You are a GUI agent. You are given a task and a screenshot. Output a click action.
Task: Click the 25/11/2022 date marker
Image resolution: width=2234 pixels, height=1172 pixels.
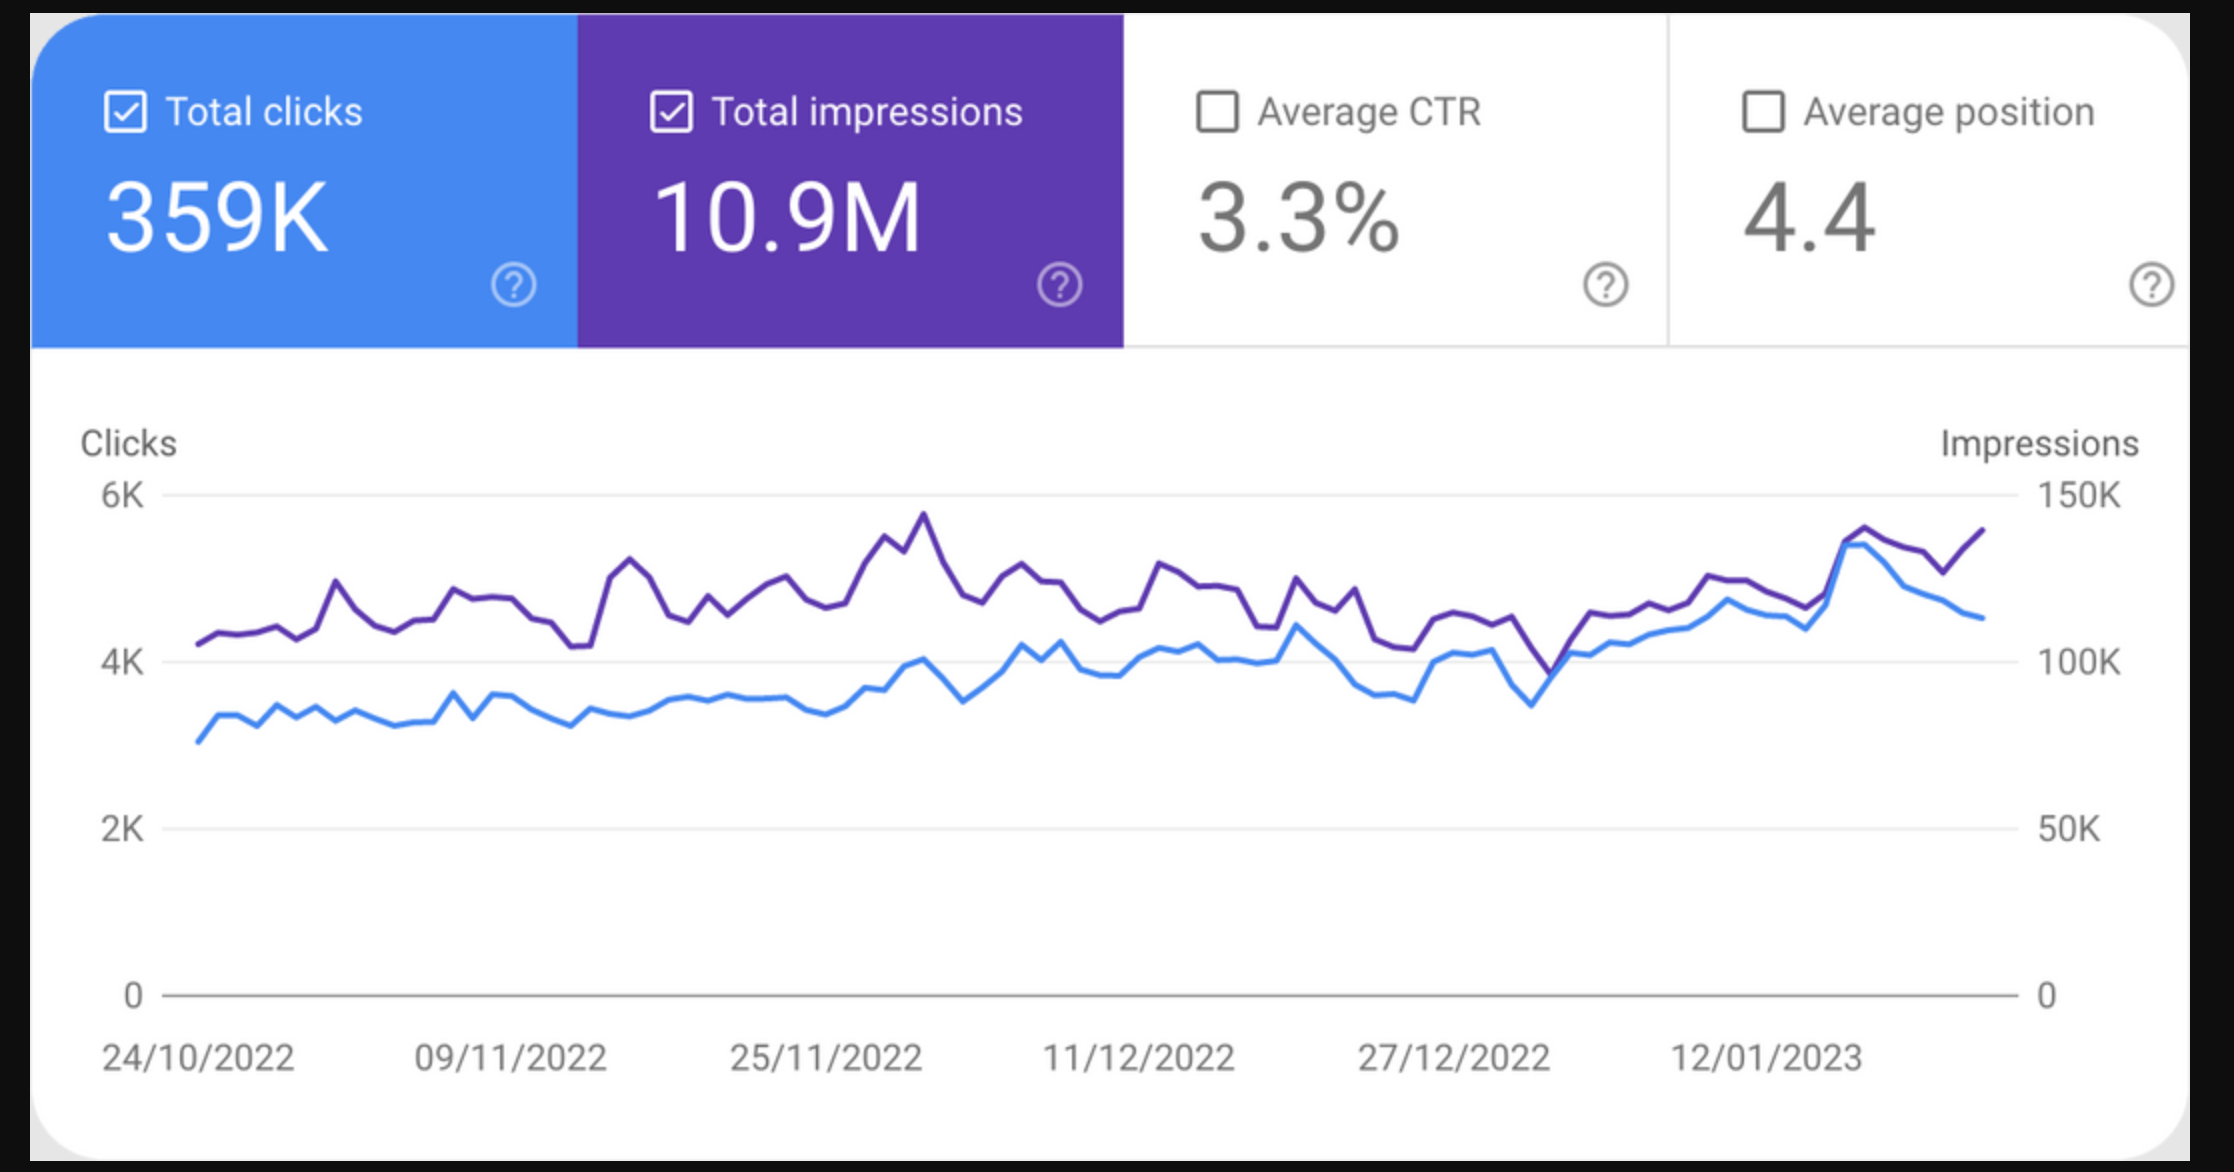[x=825, y=1057]
